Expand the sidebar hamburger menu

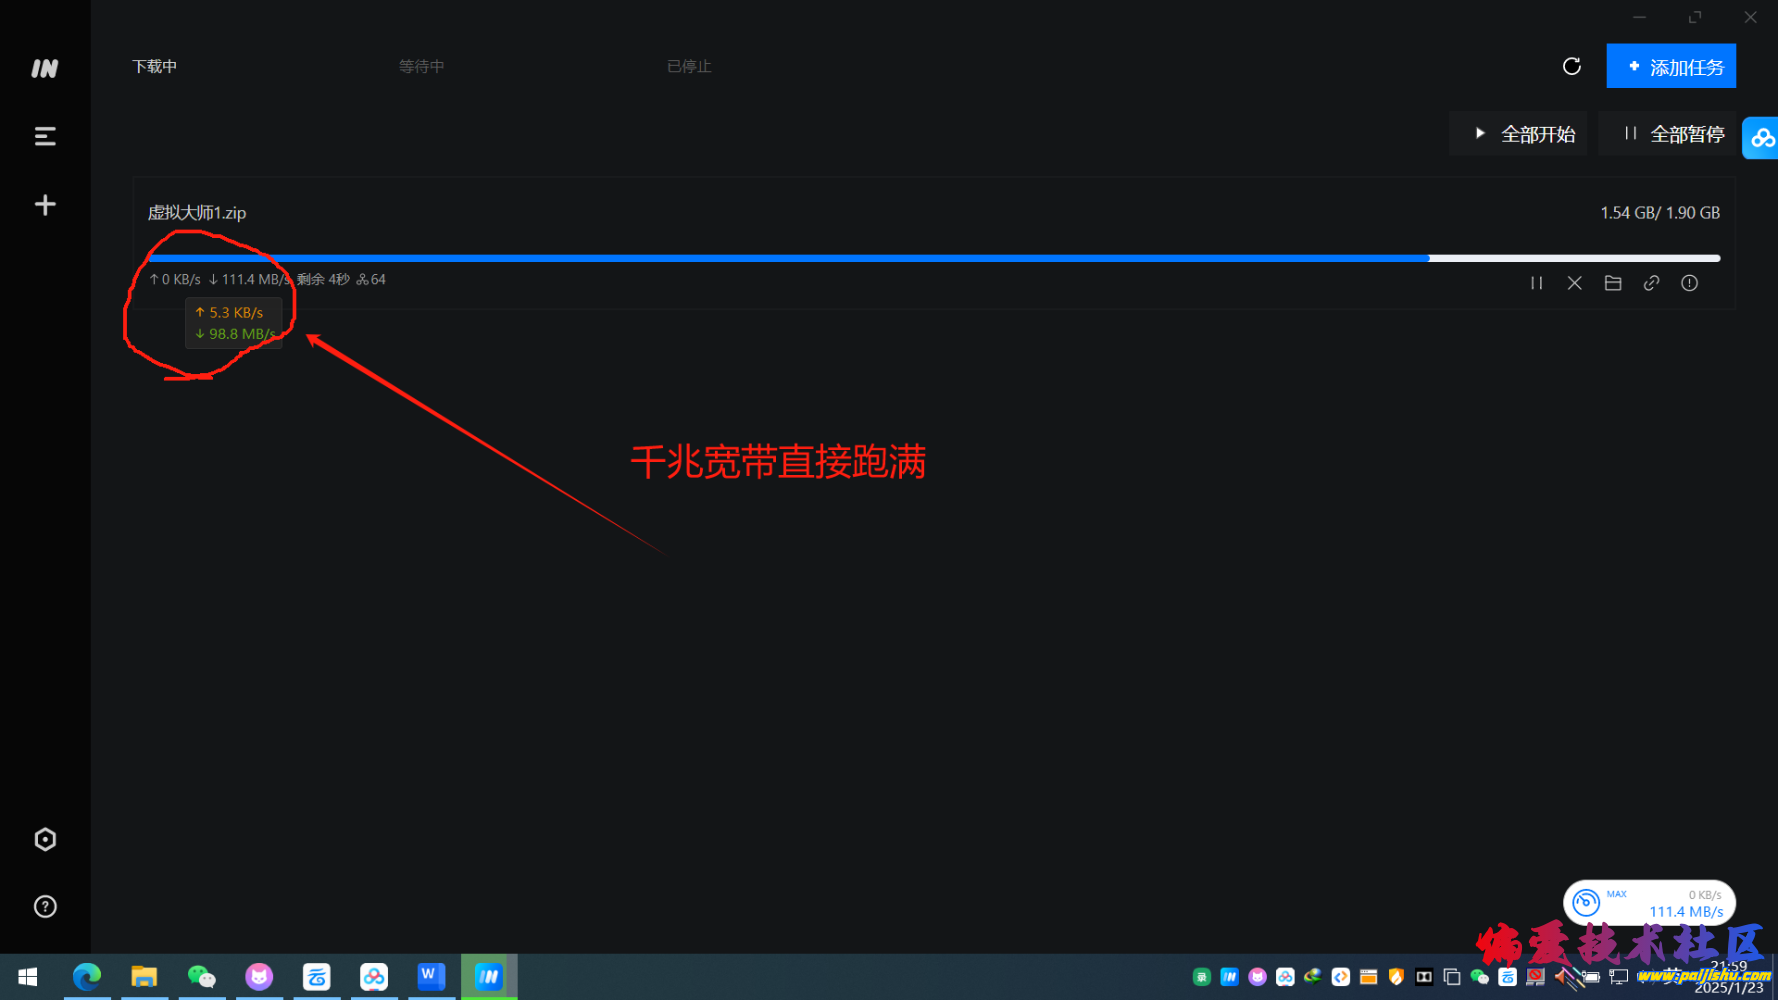45,136
